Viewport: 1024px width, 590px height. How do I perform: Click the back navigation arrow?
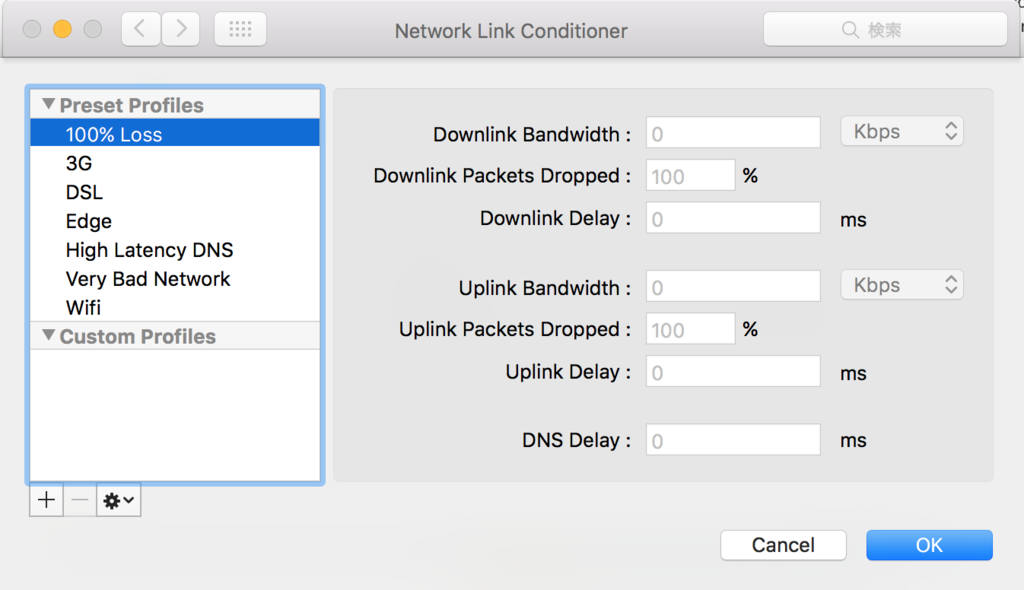pos(140,29)
